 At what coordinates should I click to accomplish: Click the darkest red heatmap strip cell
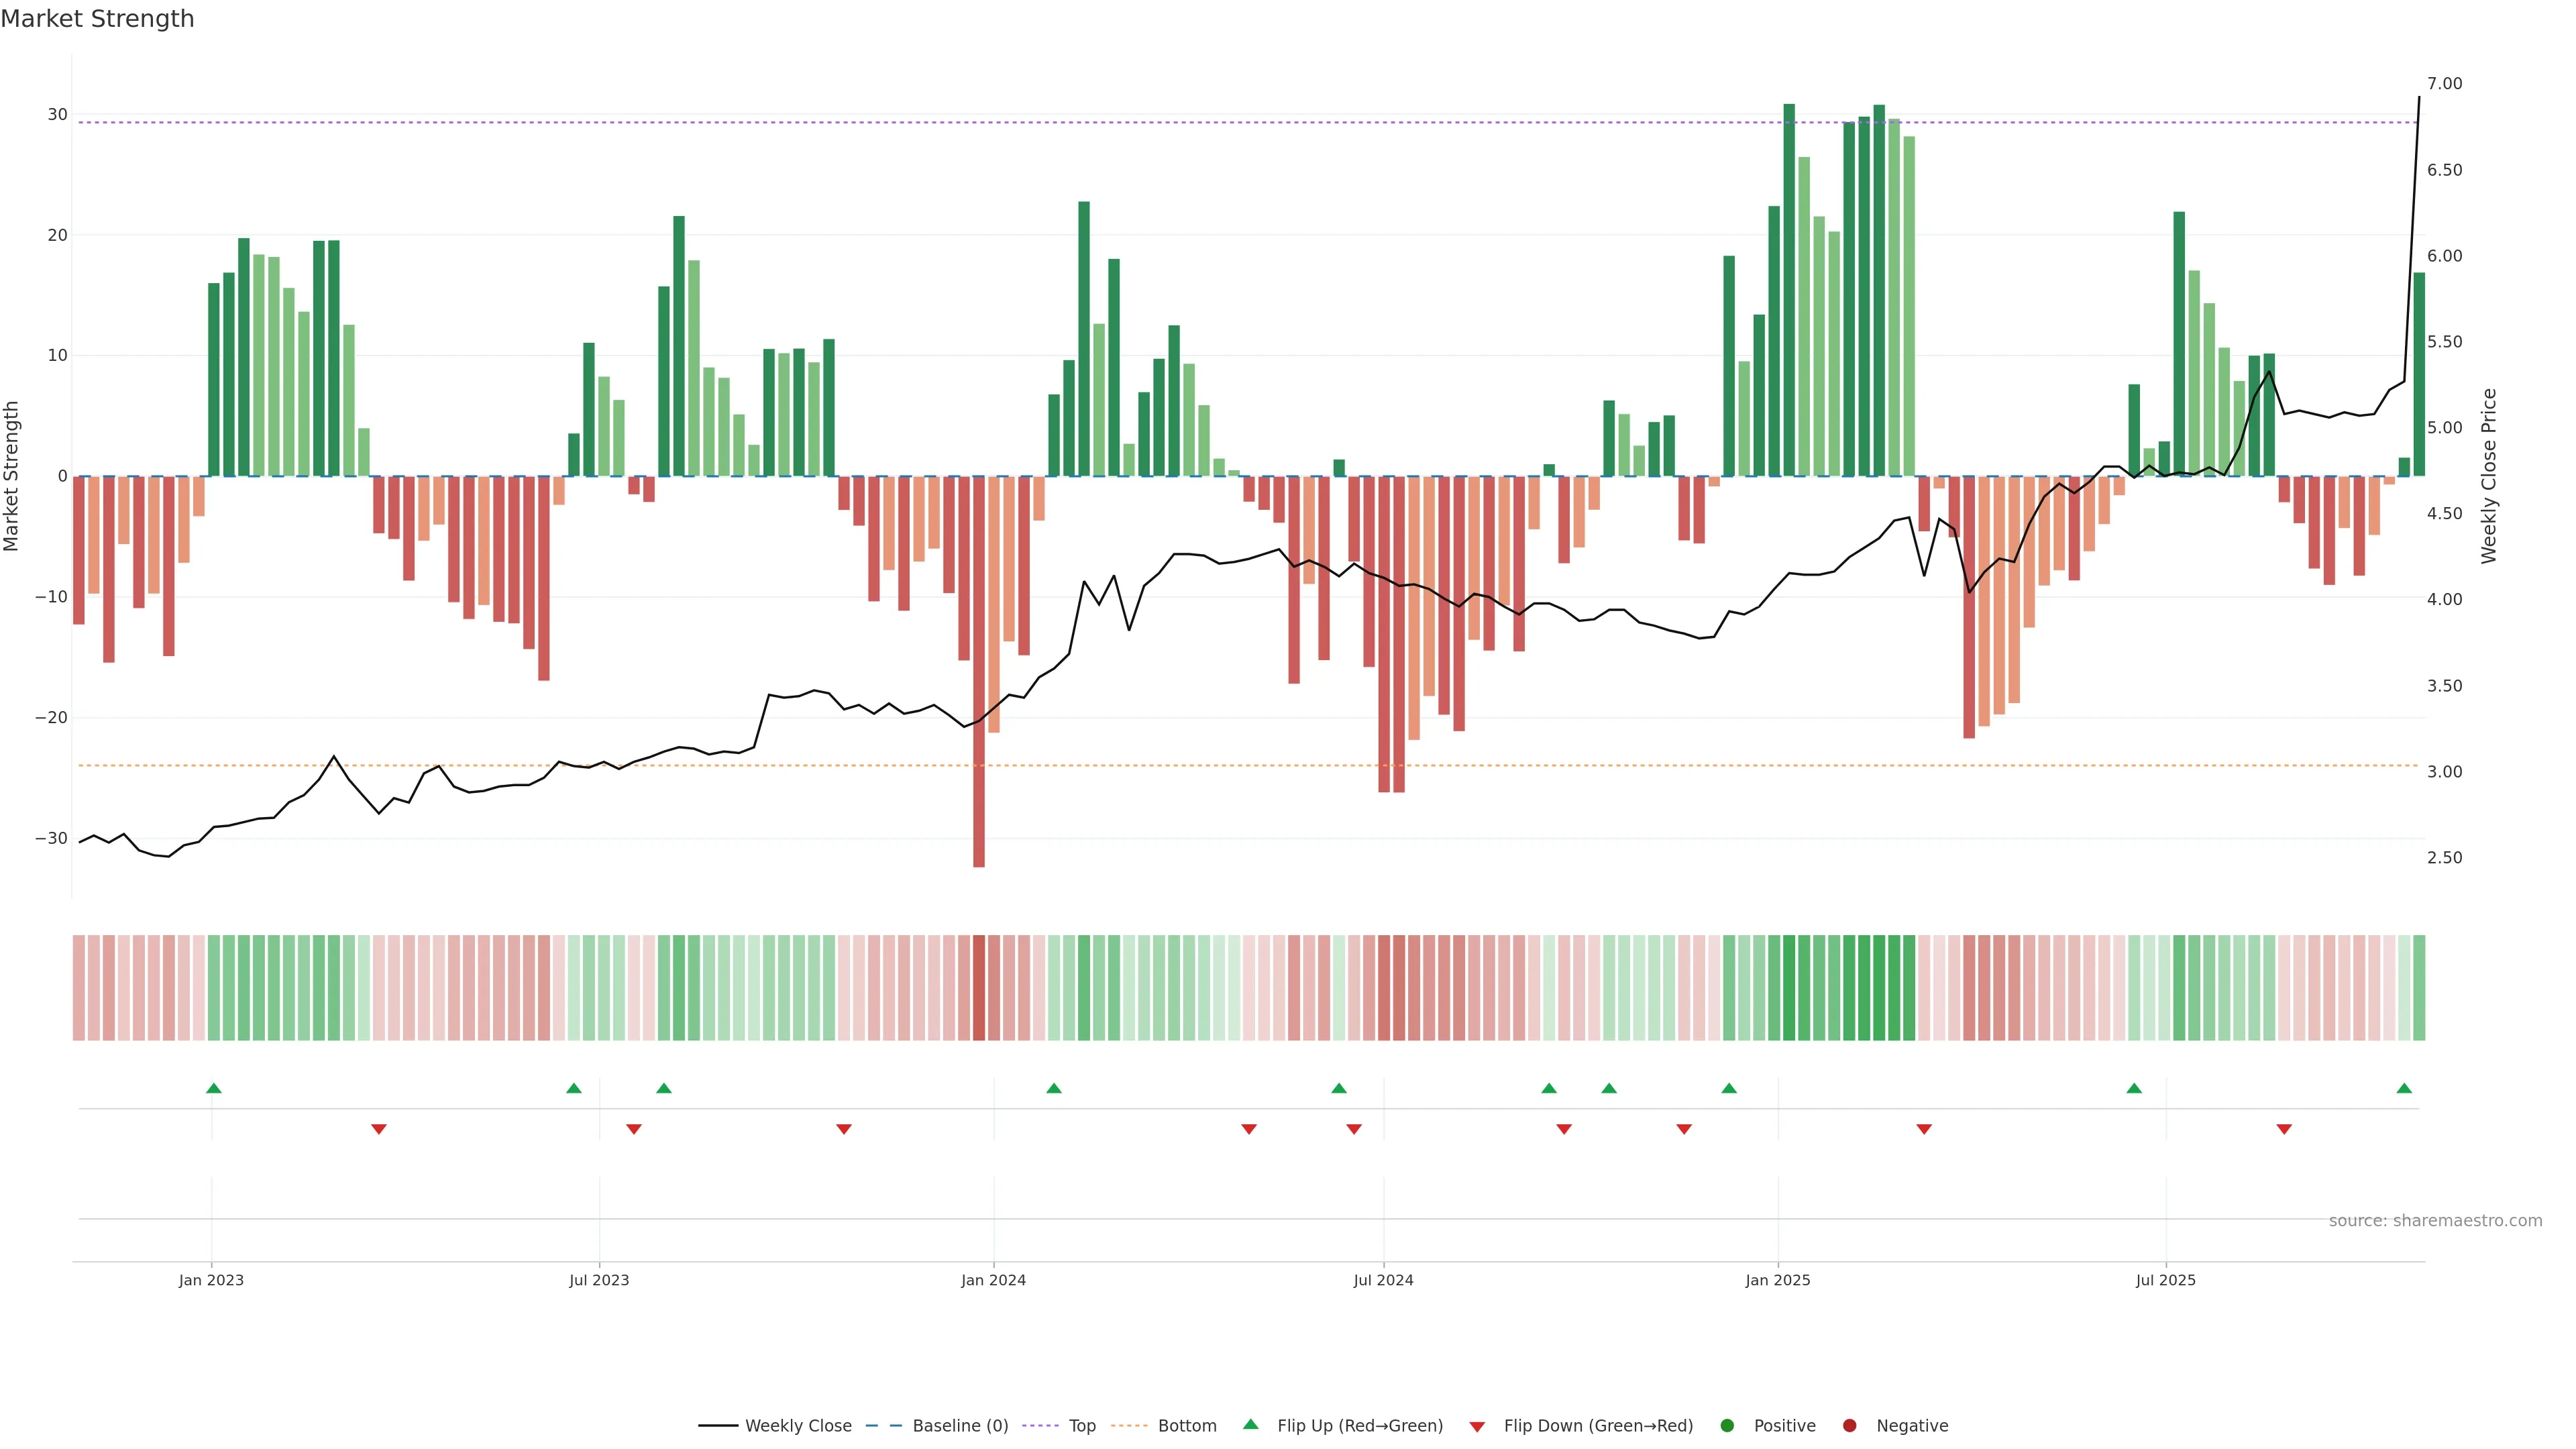coord(979,987)
